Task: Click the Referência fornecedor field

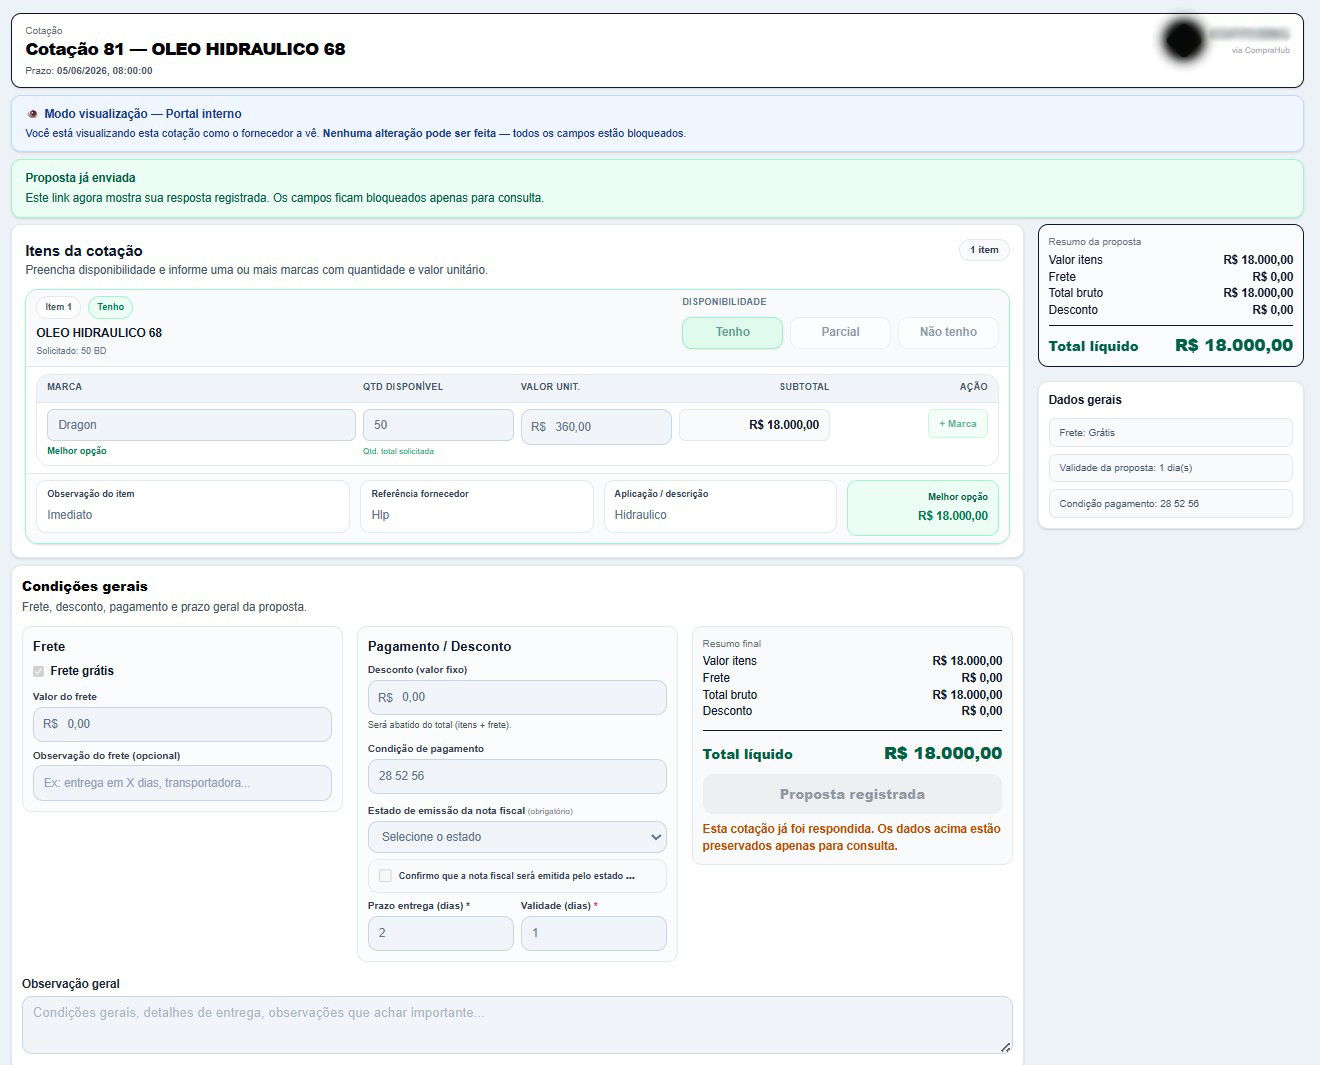Action: [477, 506]
